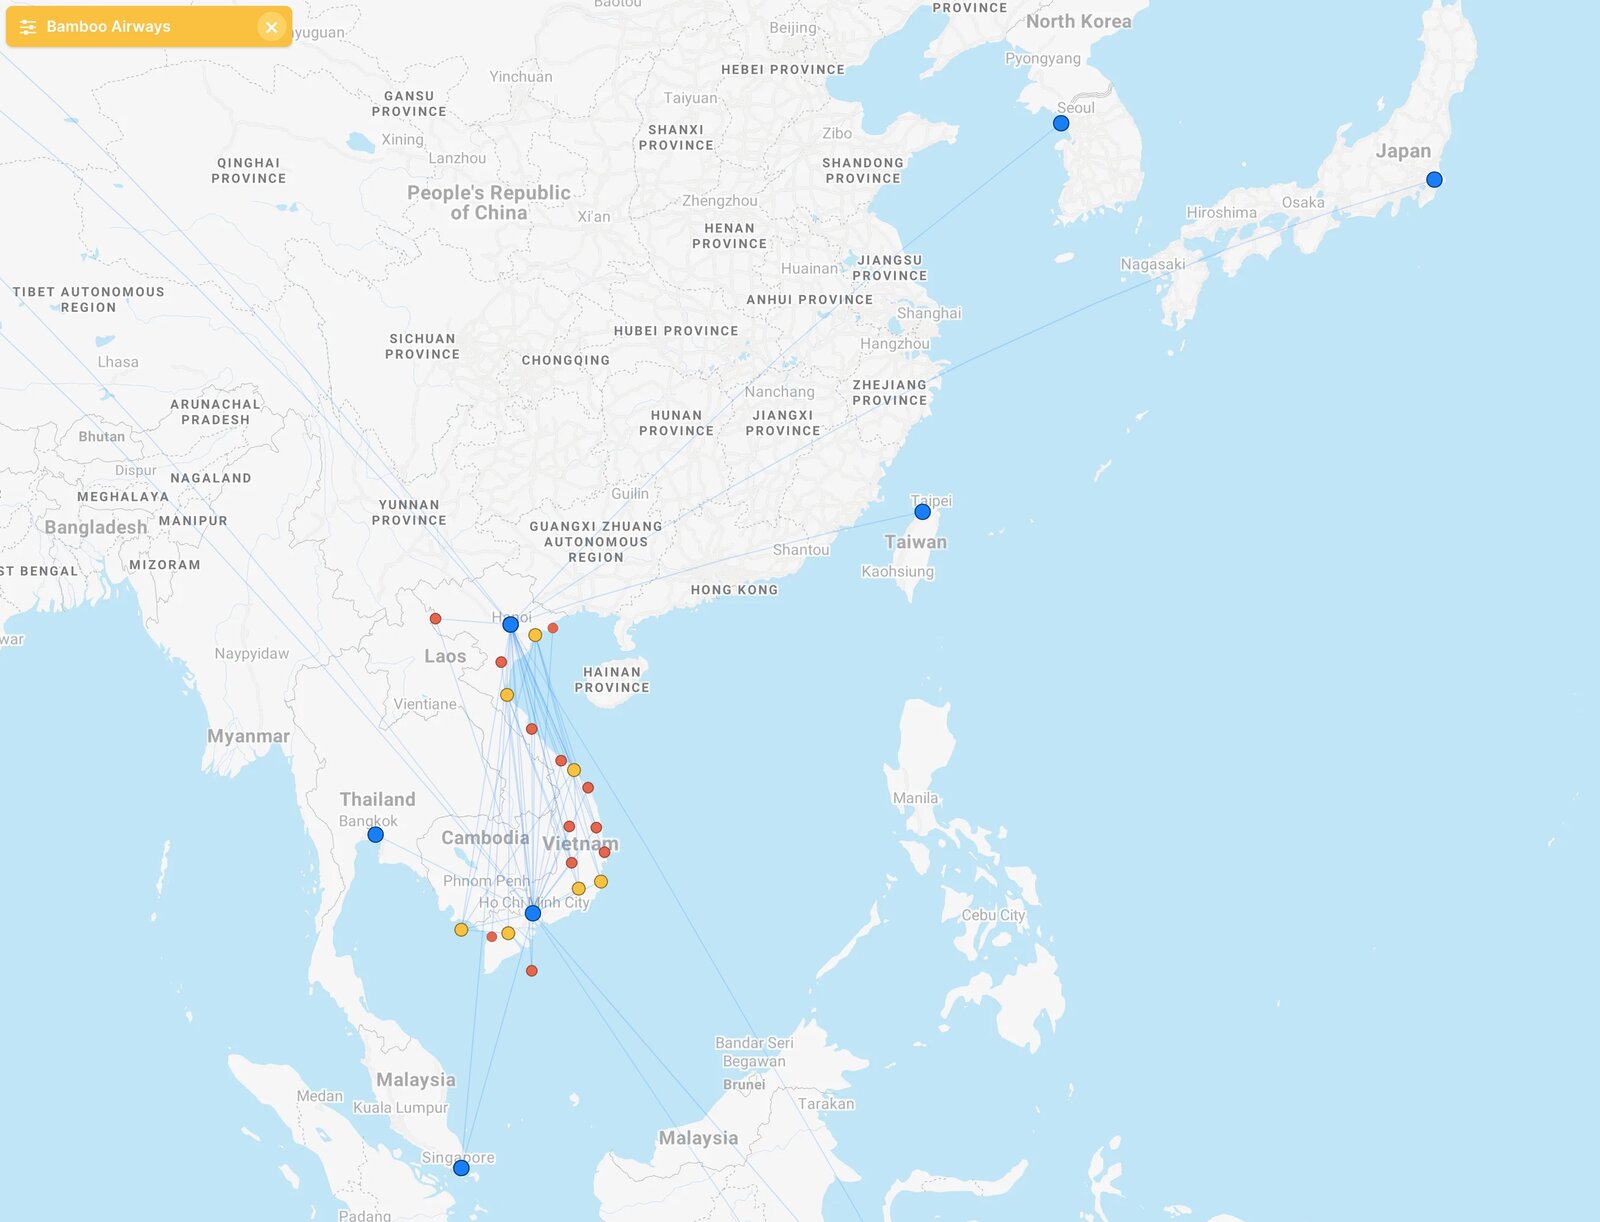Click the Kaohsiung city label
This screenshot has height=1222, width=1600.
point(897,572)
